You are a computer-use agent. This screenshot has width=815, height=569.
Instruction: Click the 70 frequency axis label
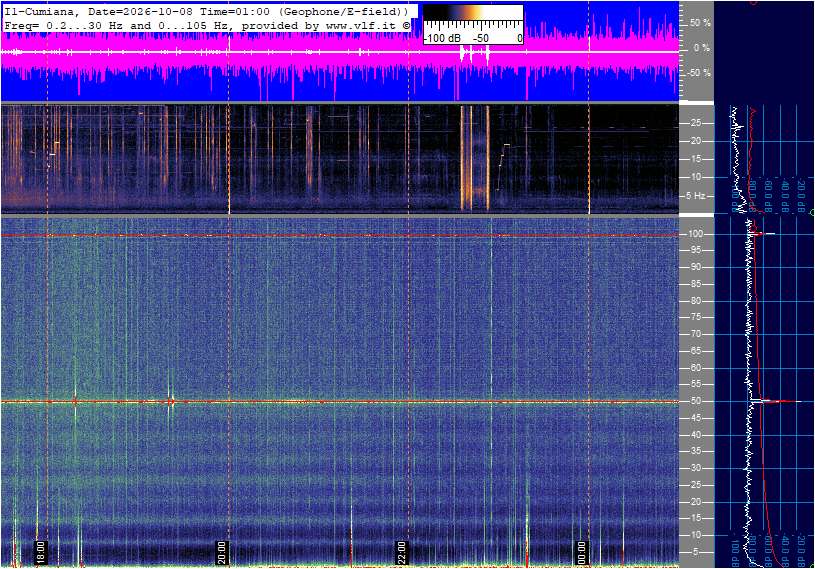(695, 334)
